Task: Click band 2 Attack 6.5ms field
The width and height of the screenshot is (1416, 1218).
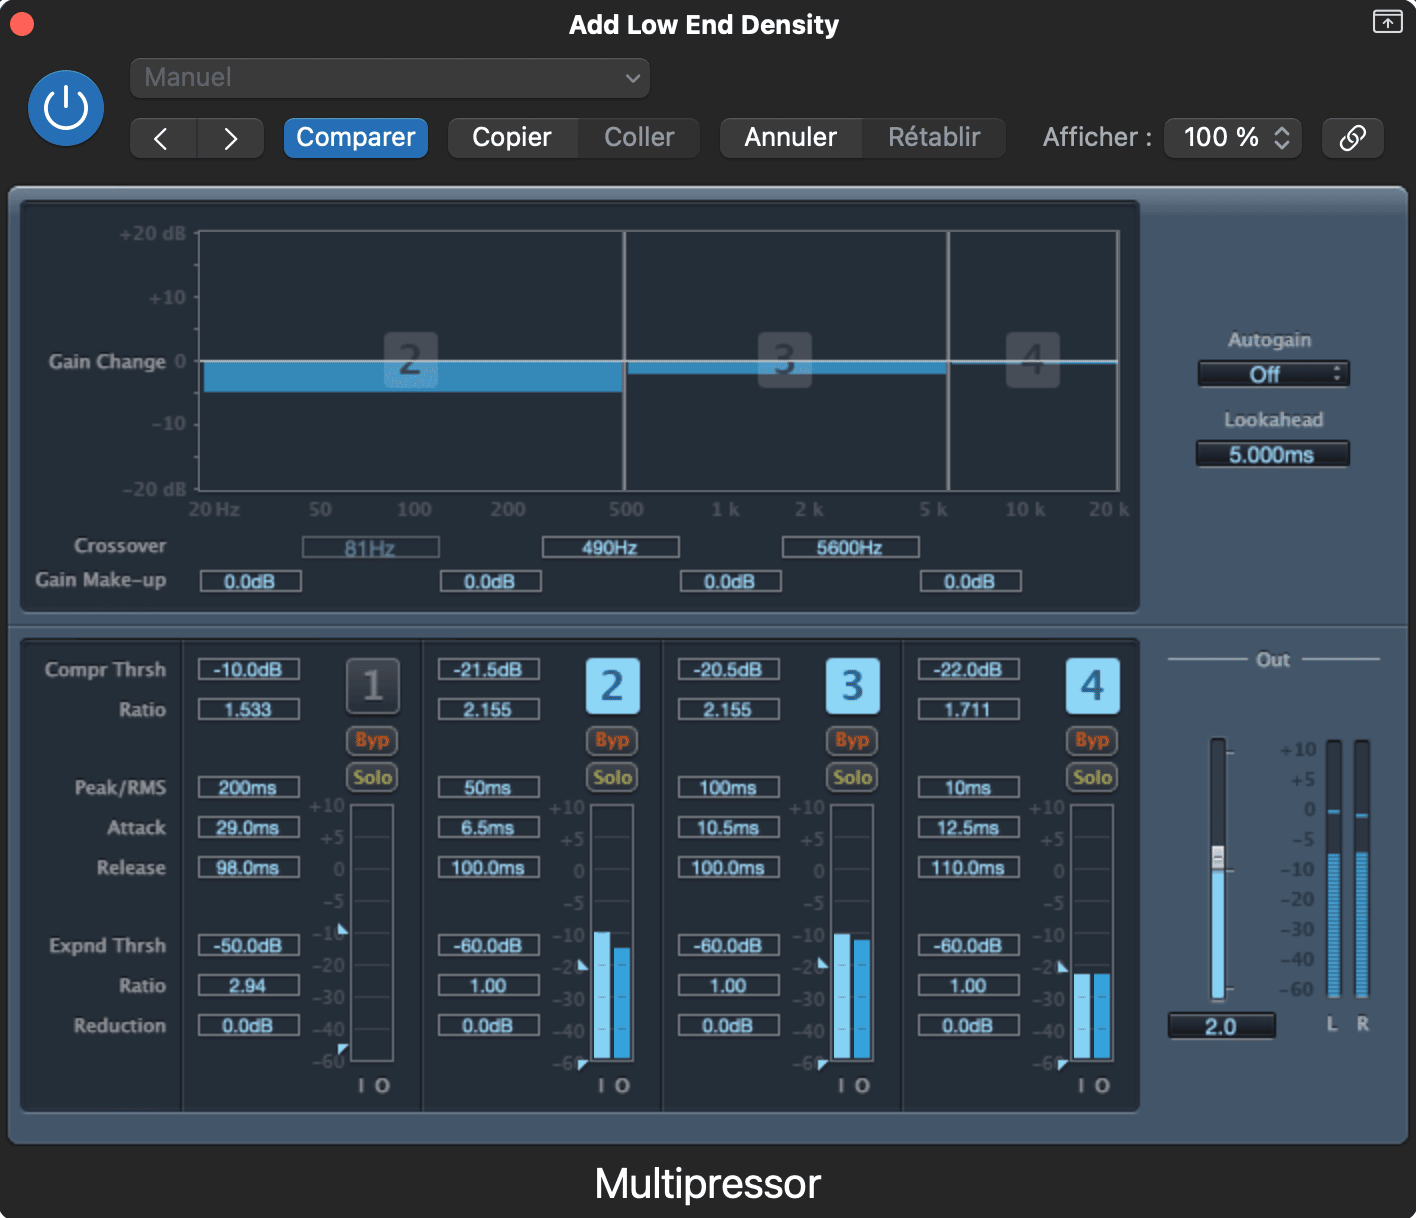Action: coord(488,827)
